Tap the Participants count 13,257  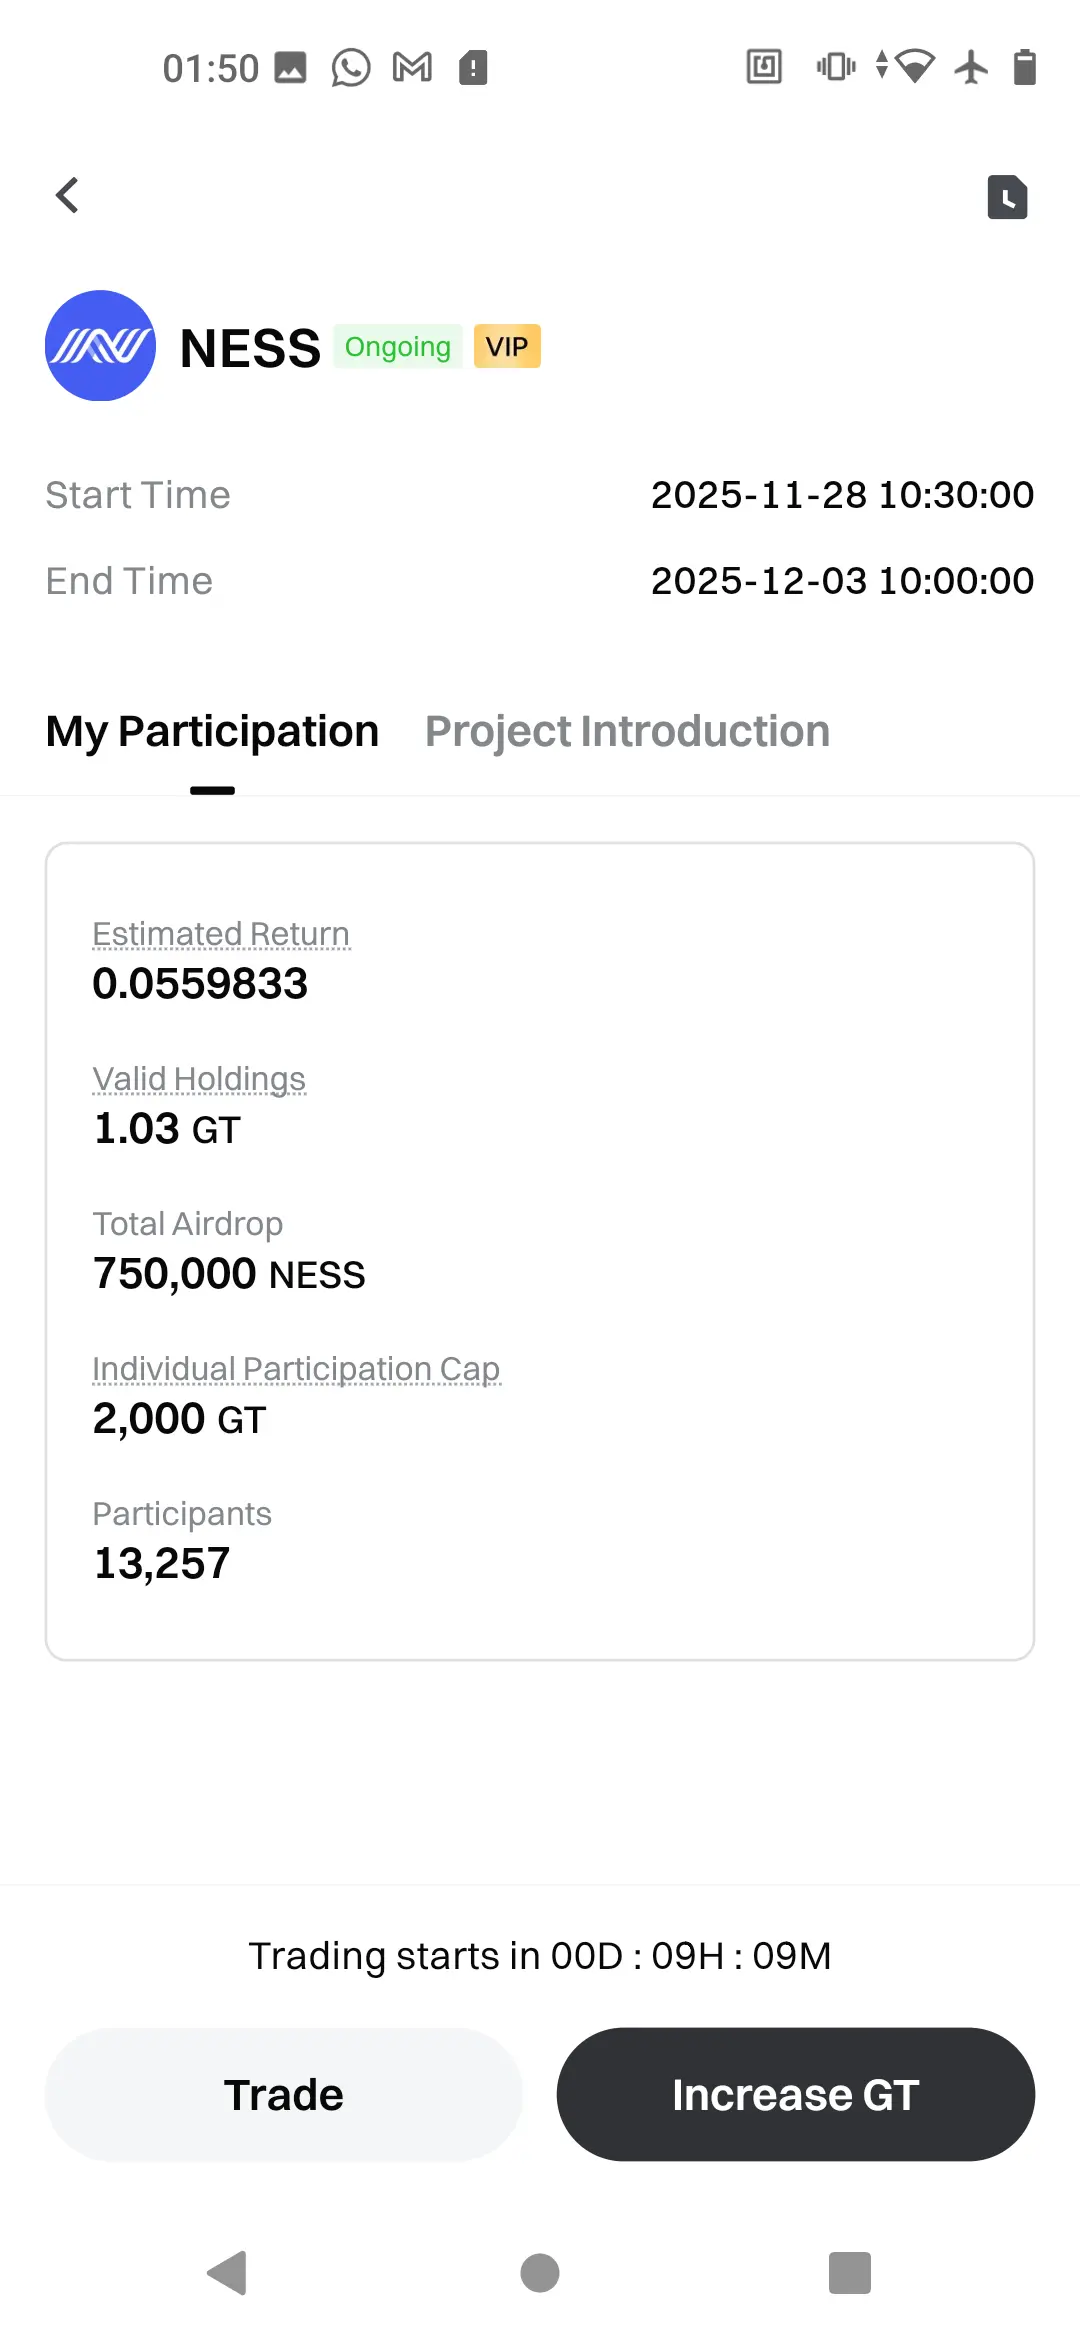[x=162, y=1564]
